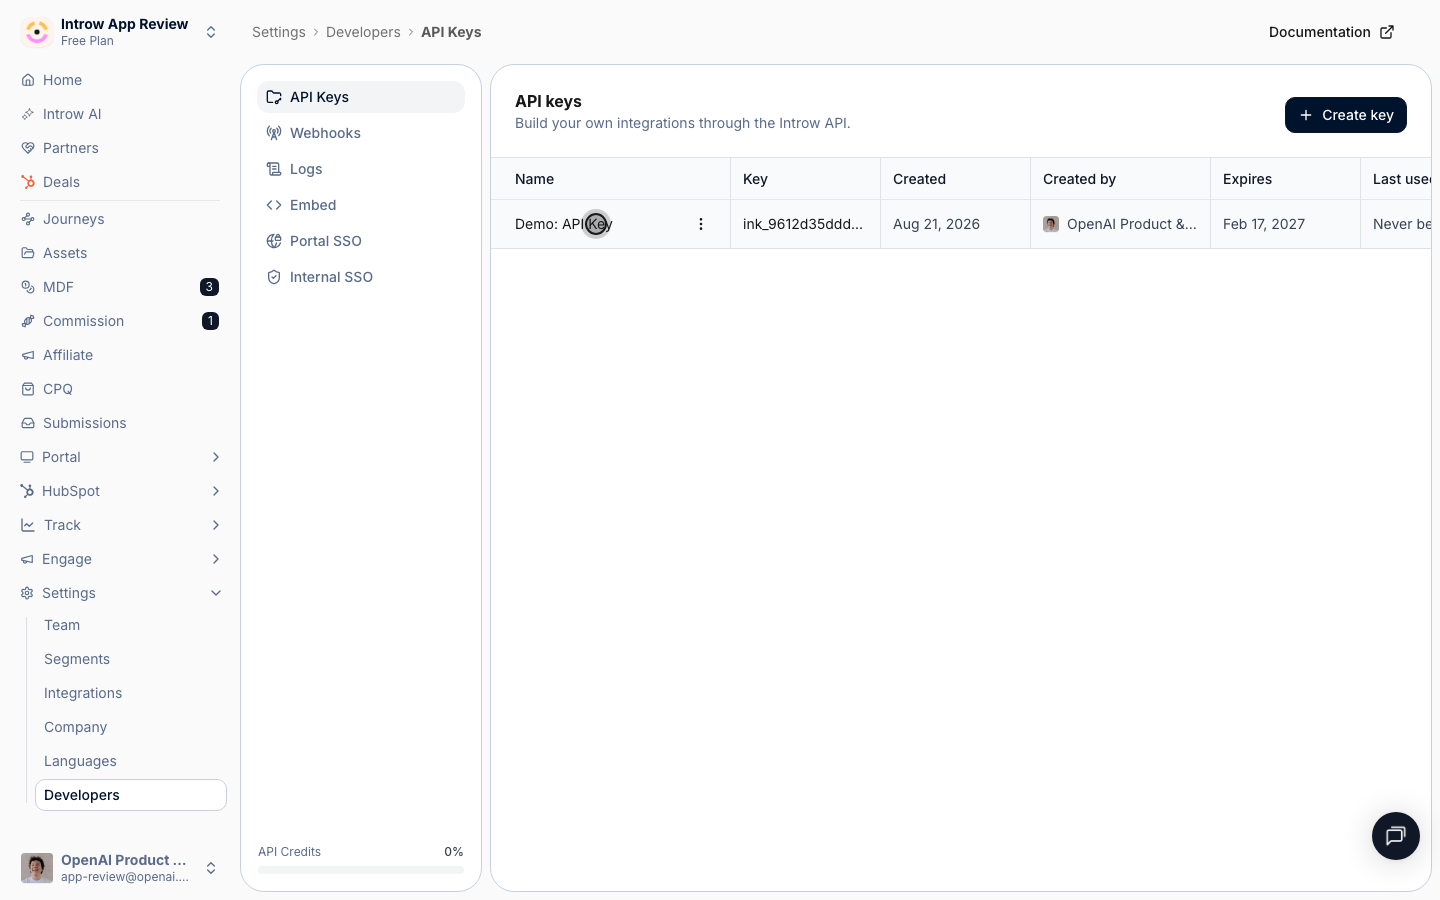Expand the Track submenu
Screen dimensions: 1440x900
click(216, 525)
